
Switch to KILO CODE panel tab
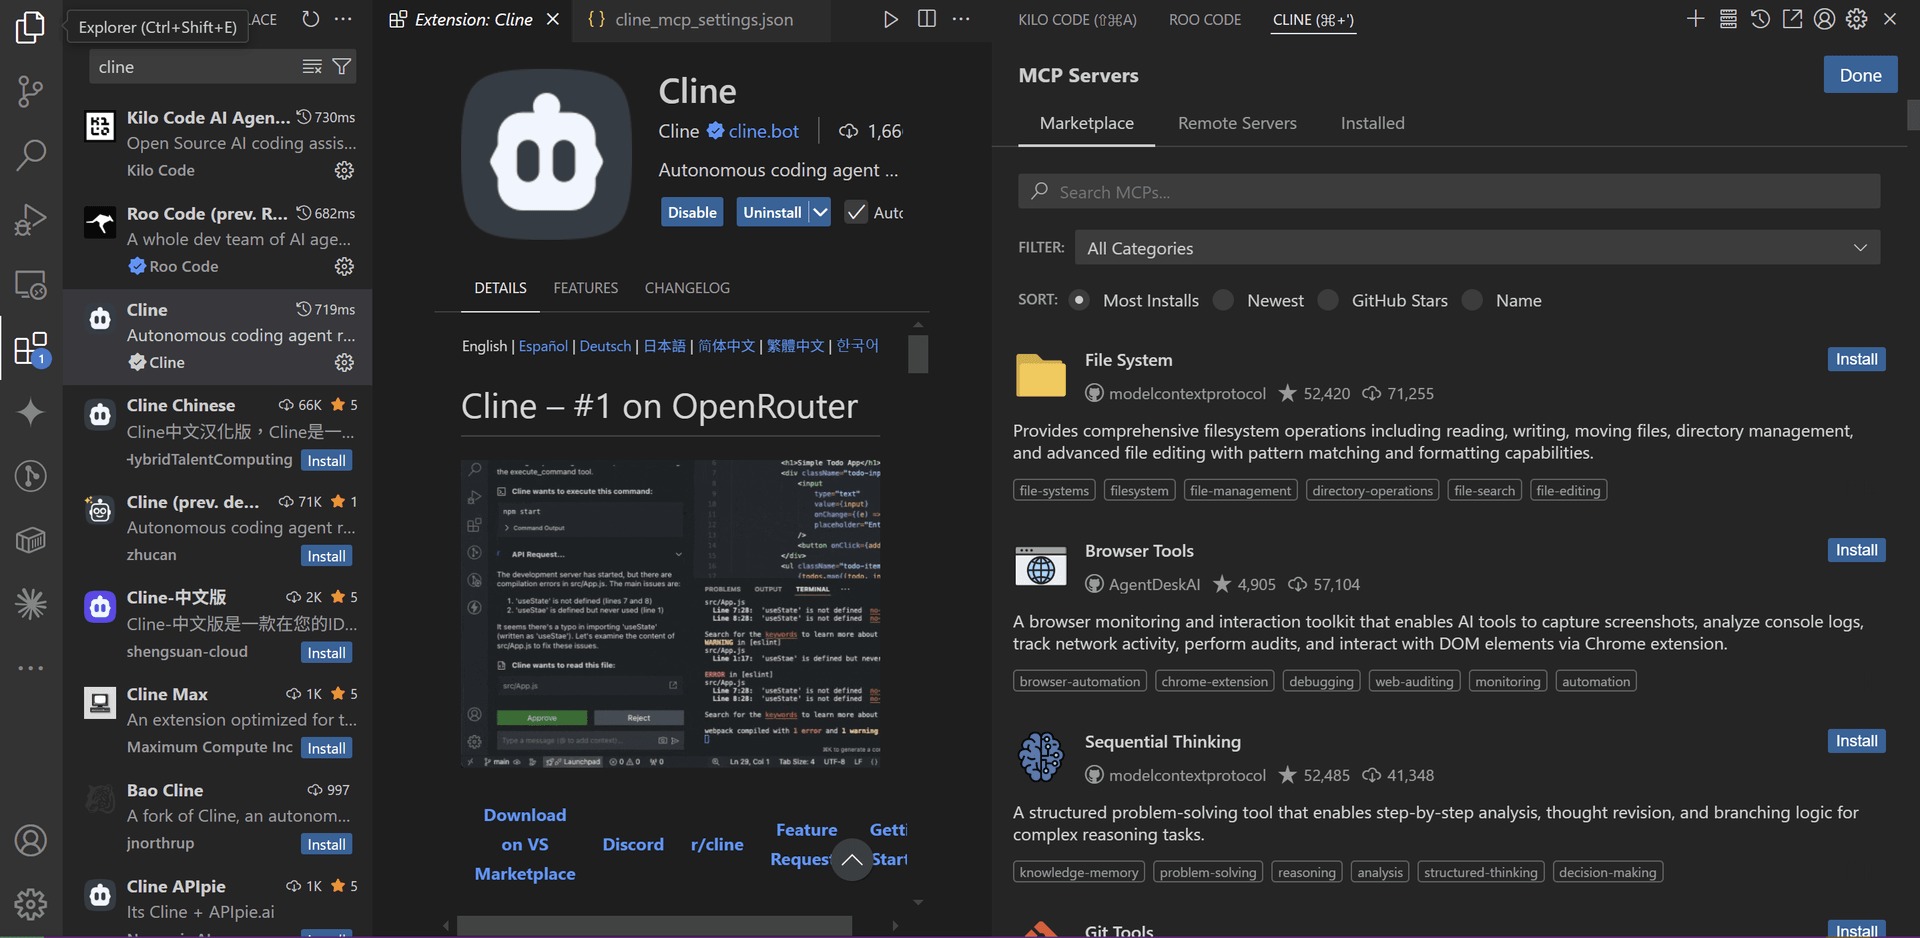(x=1077, y=20)
